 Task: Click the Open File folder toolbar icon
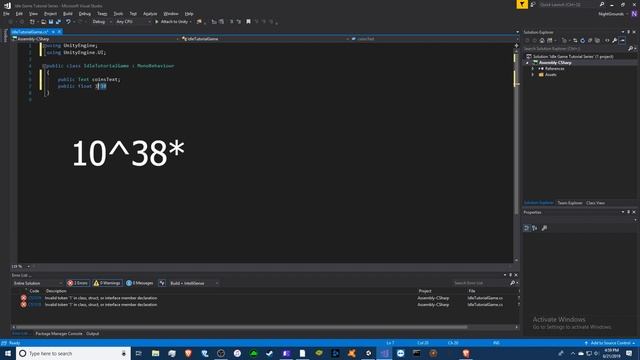[x=43, y=22]
